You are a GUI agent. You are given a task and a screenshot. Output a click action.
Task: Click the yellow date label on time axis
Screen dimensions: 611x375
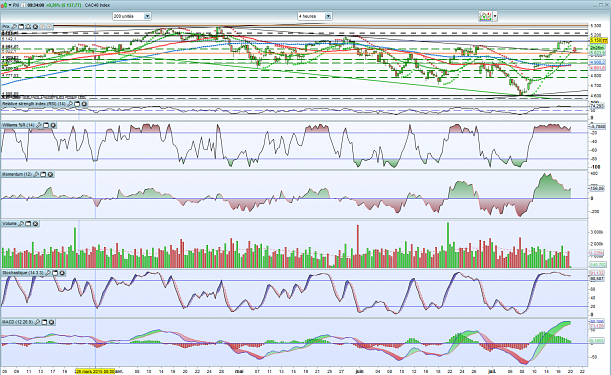point(95,371)
